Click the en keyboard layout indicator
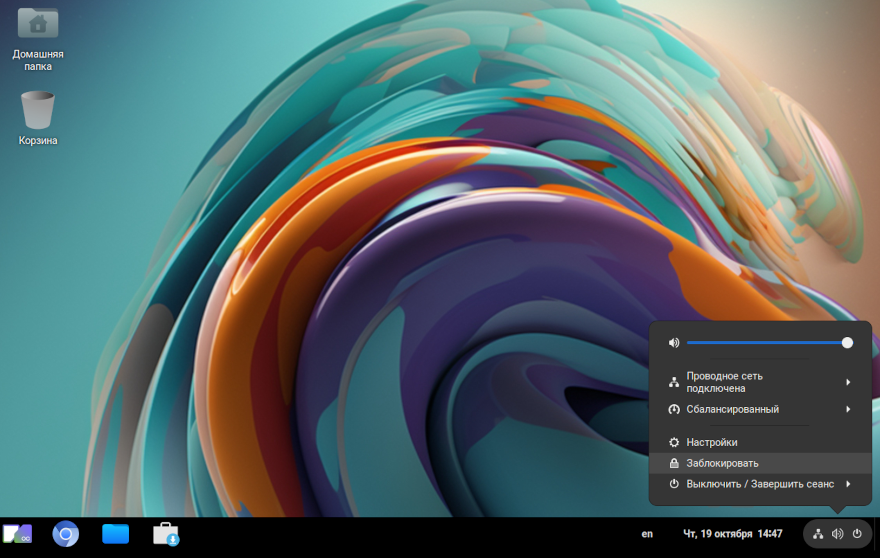The height and width of the screenshot is (558, 880). (647, 534)
